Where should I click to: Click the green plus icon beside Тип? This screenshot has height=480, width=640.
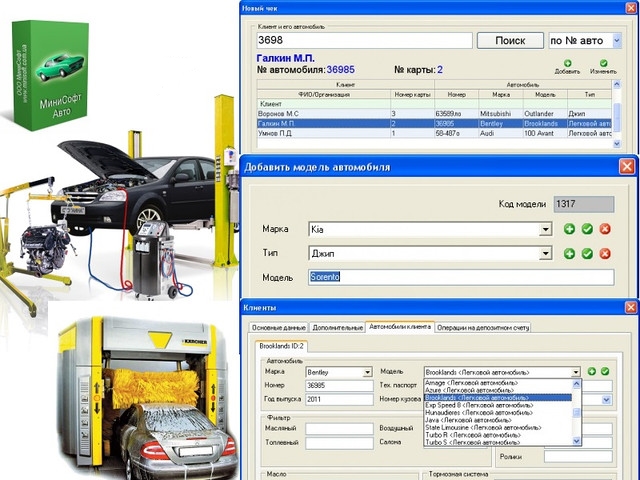click(569, 253)
